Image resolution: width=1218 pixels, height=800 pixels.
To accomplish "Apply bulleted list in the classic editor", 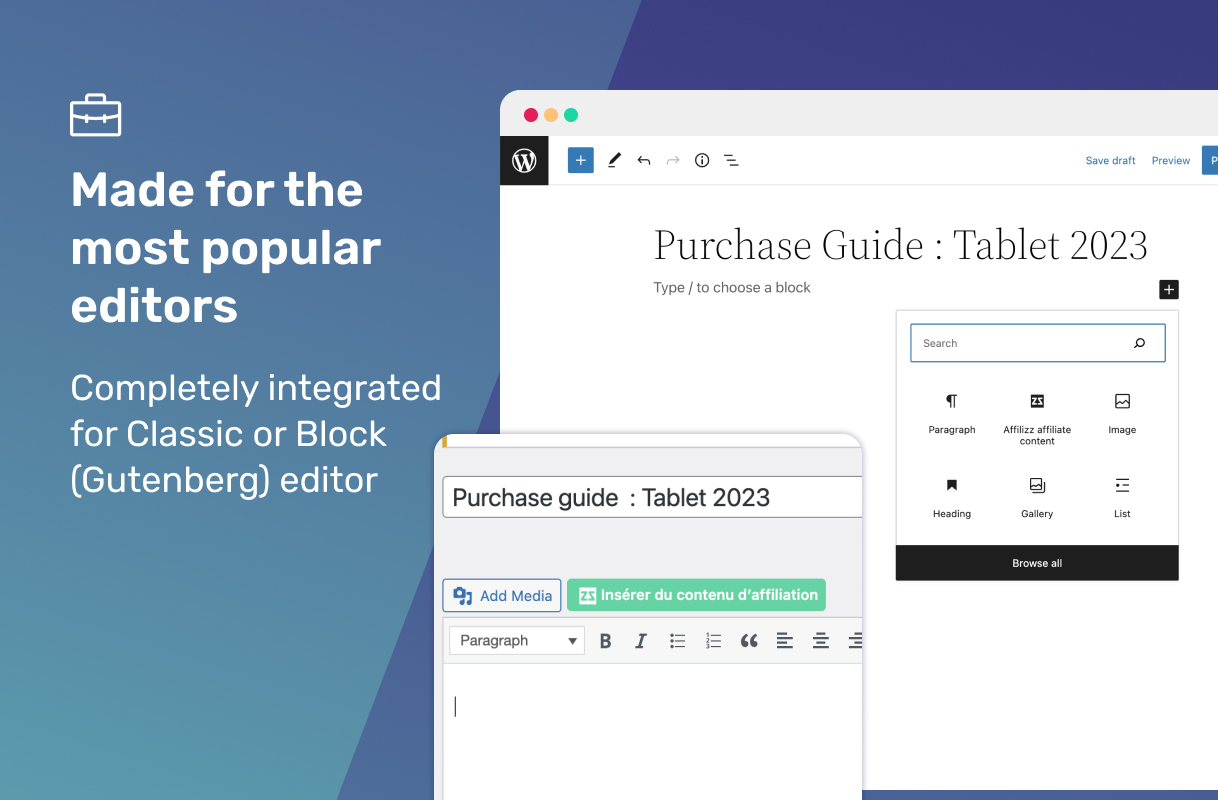I will (x=677, y=641).
